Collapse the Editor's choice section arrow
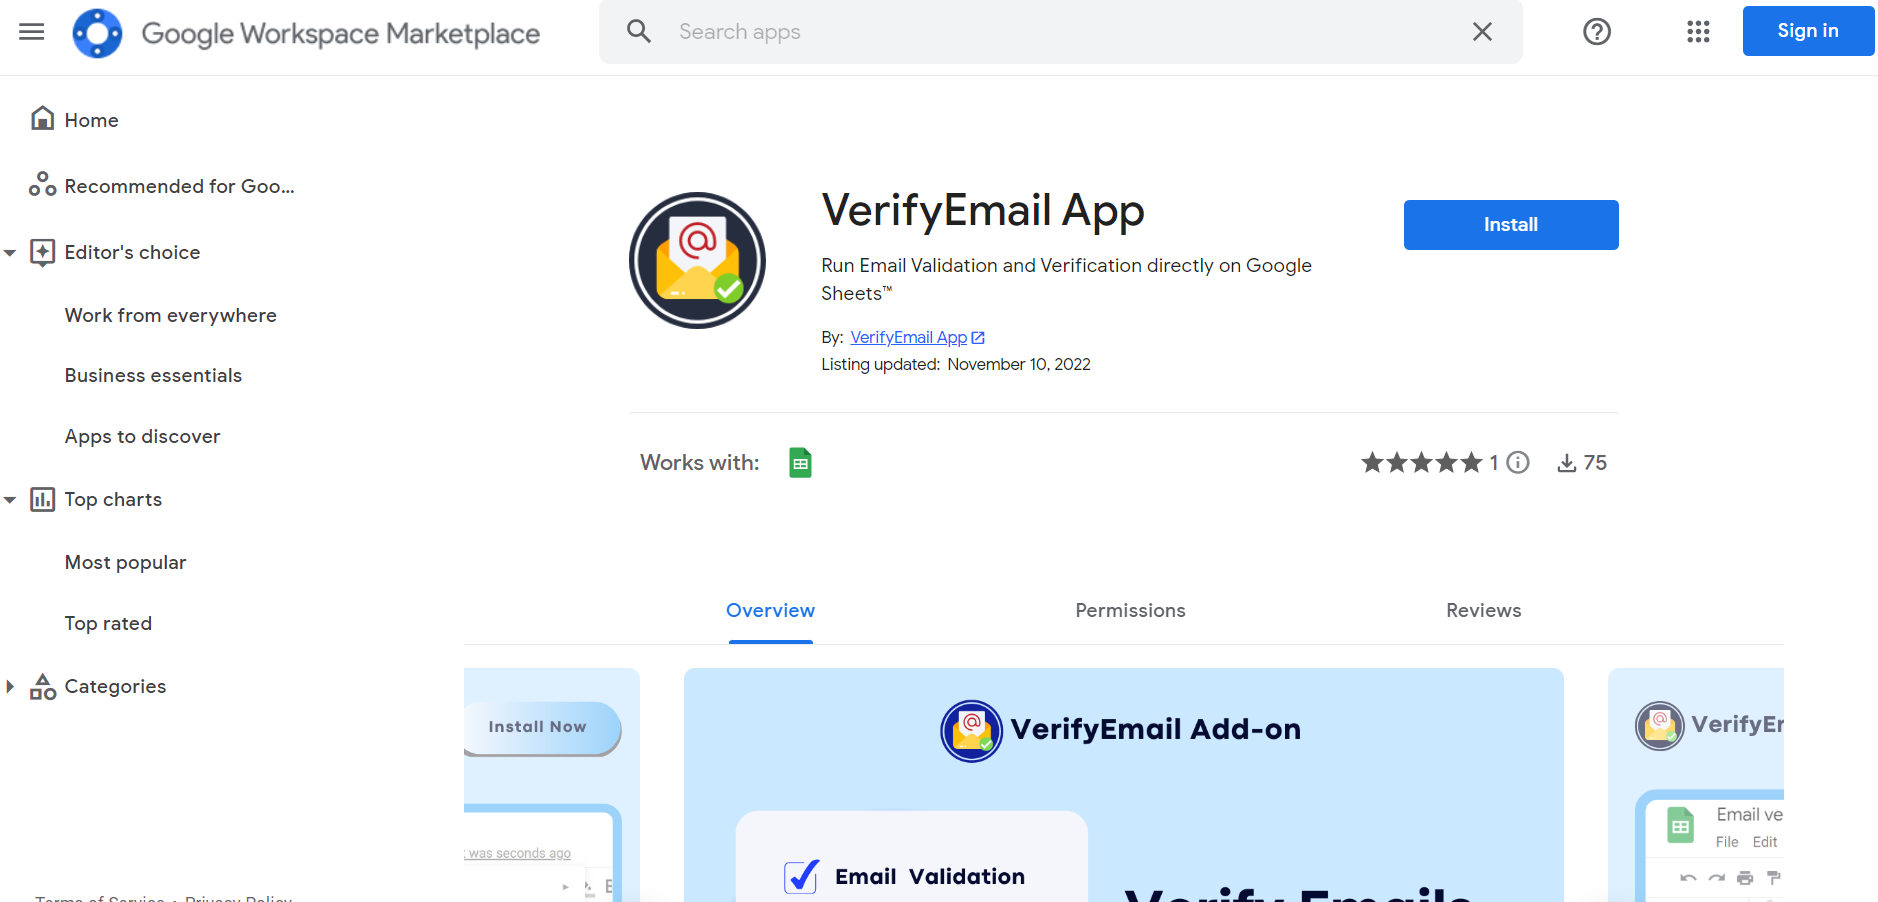The width and height of the screenshot is (1878, 902). pos(10,253)
